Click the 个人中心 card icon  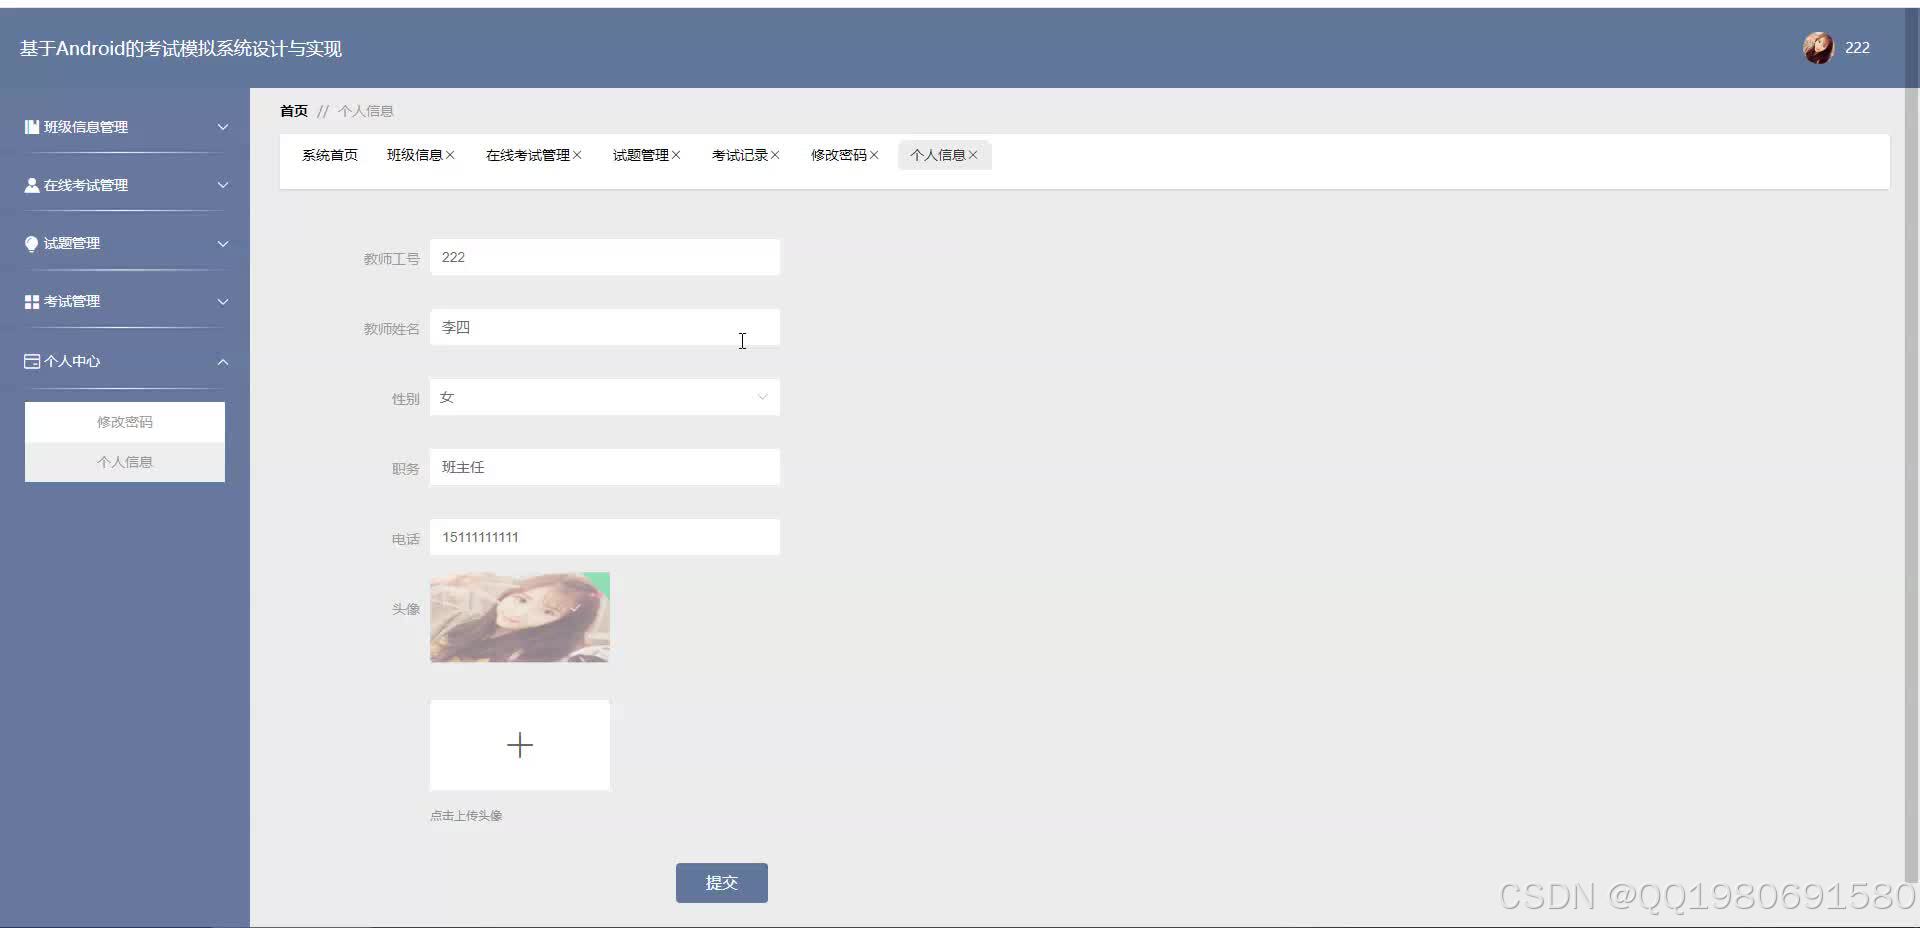[x=32, y=361]
